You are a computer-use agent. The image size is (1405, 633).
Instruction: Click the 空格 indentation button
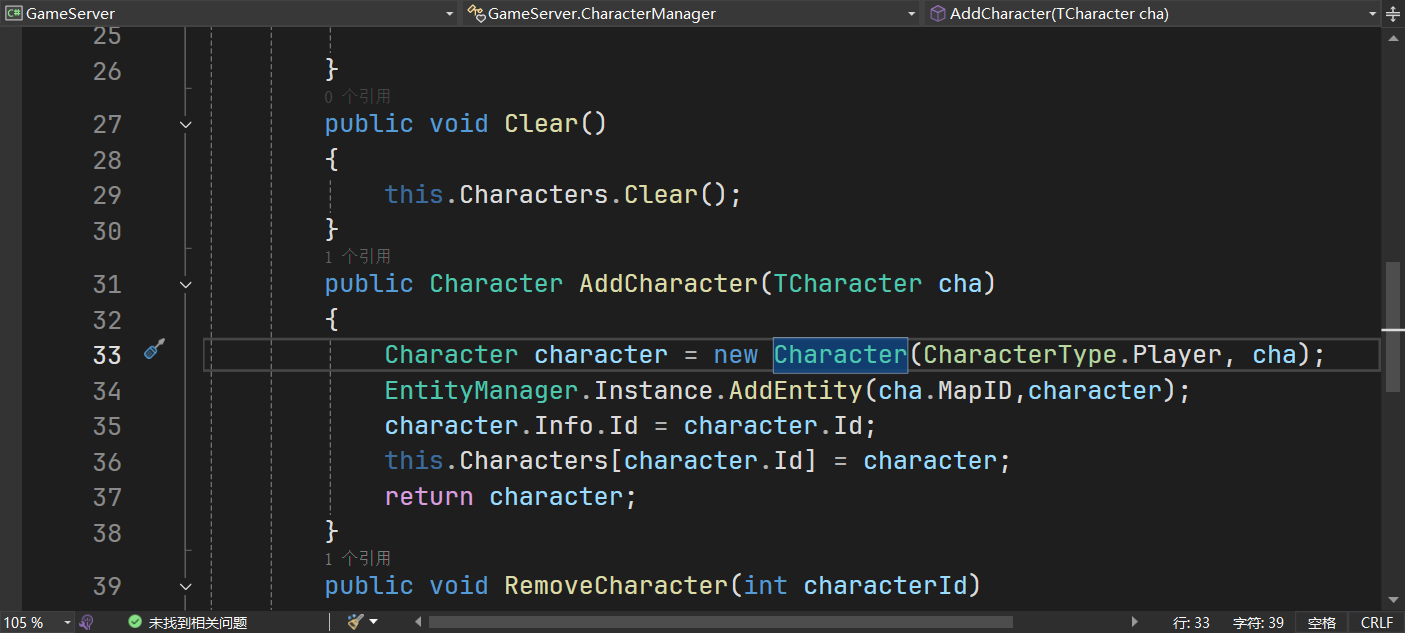[1321, 622]
